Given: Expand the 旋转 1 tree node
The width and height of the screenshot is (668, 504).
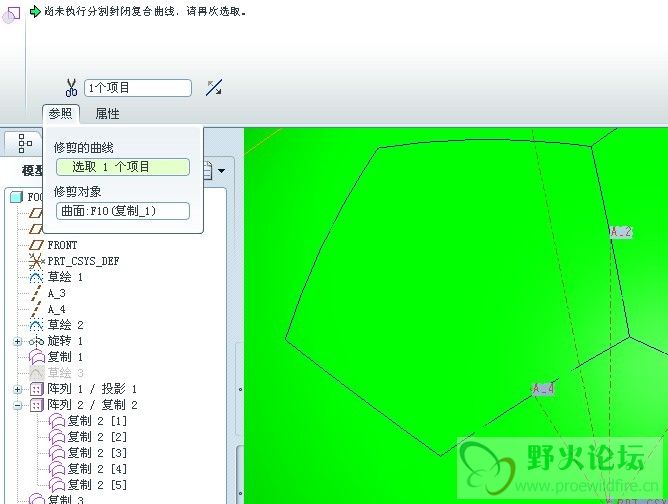Looking at the screenshot, I should coord(17,341).
